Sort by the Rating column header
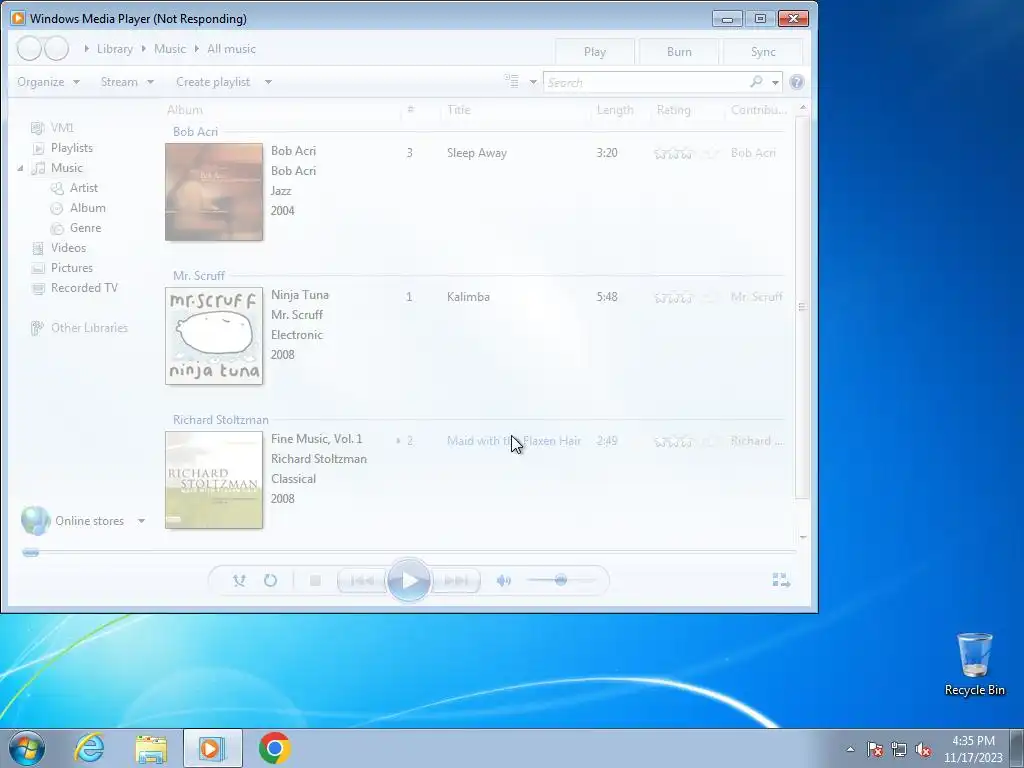 (673, 110)
